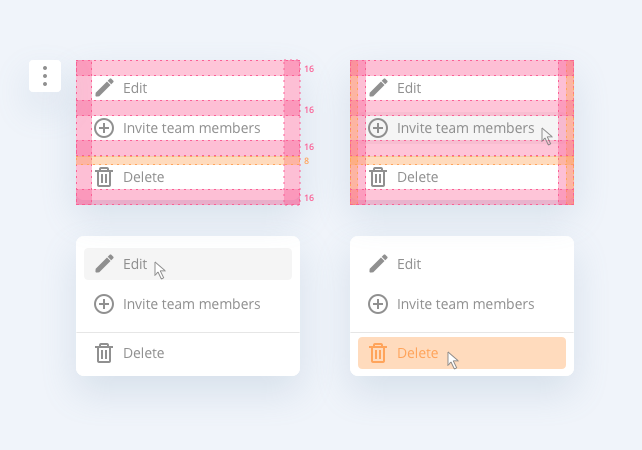Click Delete label under the hovered Edit menu

pyautogui.click(x=143, y=353)
